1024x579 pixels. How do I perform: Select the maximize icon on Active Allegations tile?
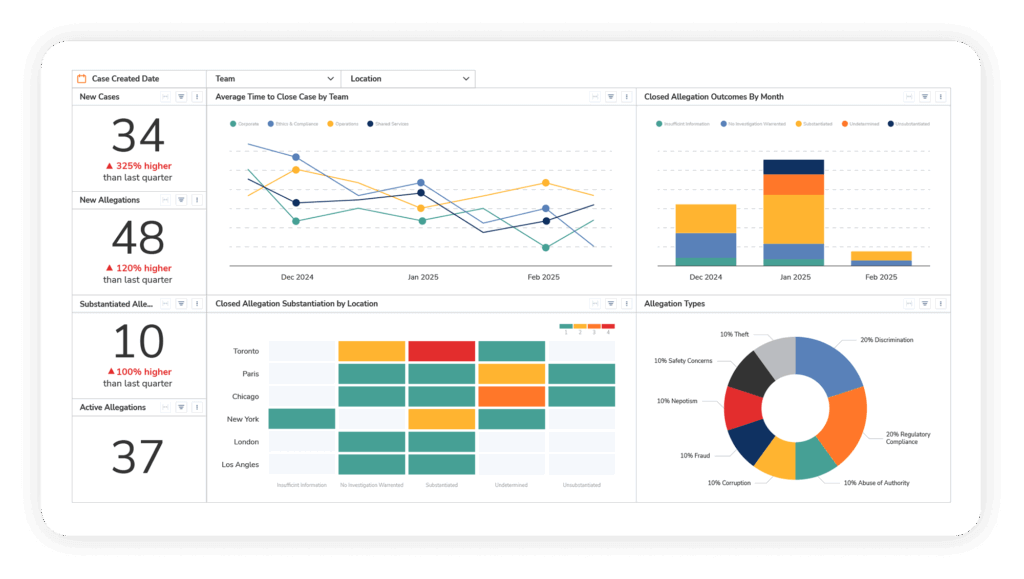165,407
